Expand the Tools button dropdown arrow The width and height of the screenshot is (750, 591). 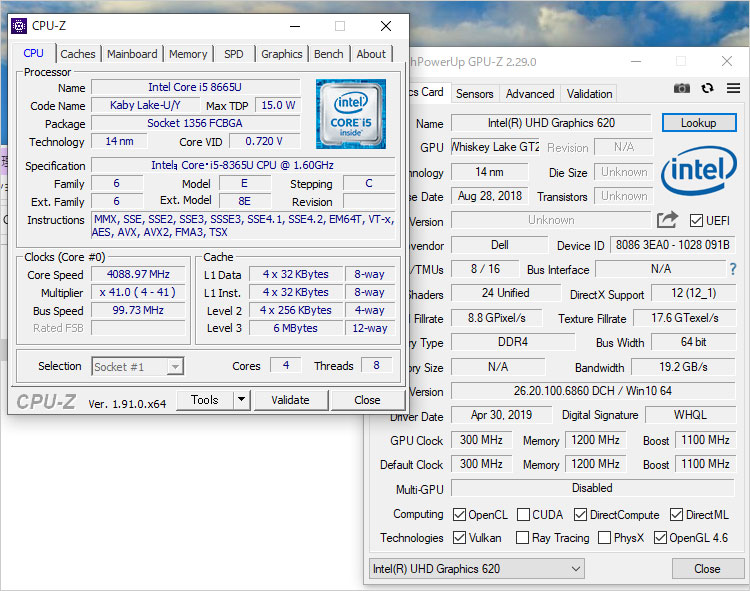(242, 400)
